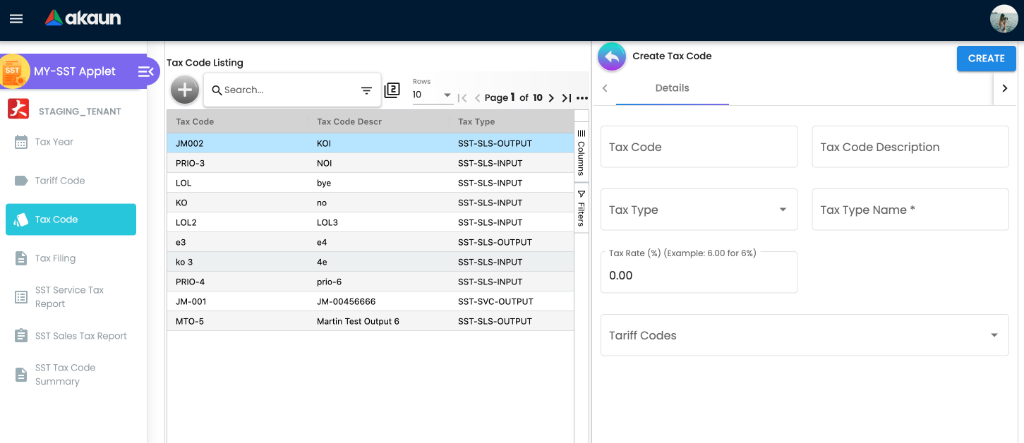
Task: Toggle the Columns side panel
Action: (581, 153)
